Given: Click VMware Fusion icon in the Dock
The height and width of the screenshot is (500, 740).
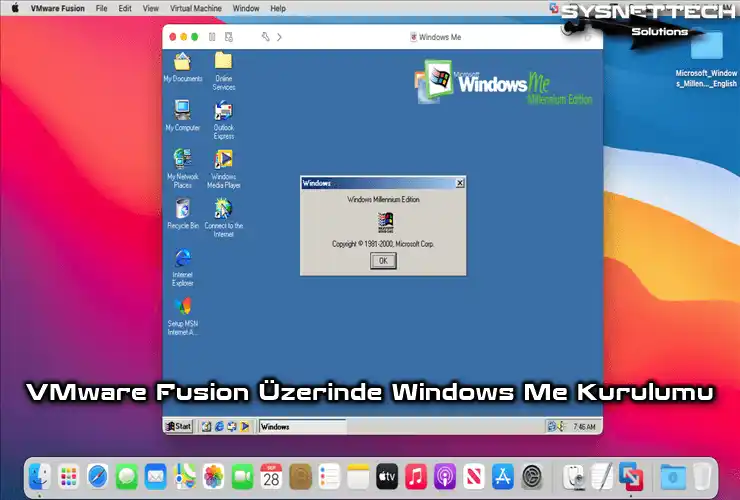Looking at the screenshot, I should (631, 476).
